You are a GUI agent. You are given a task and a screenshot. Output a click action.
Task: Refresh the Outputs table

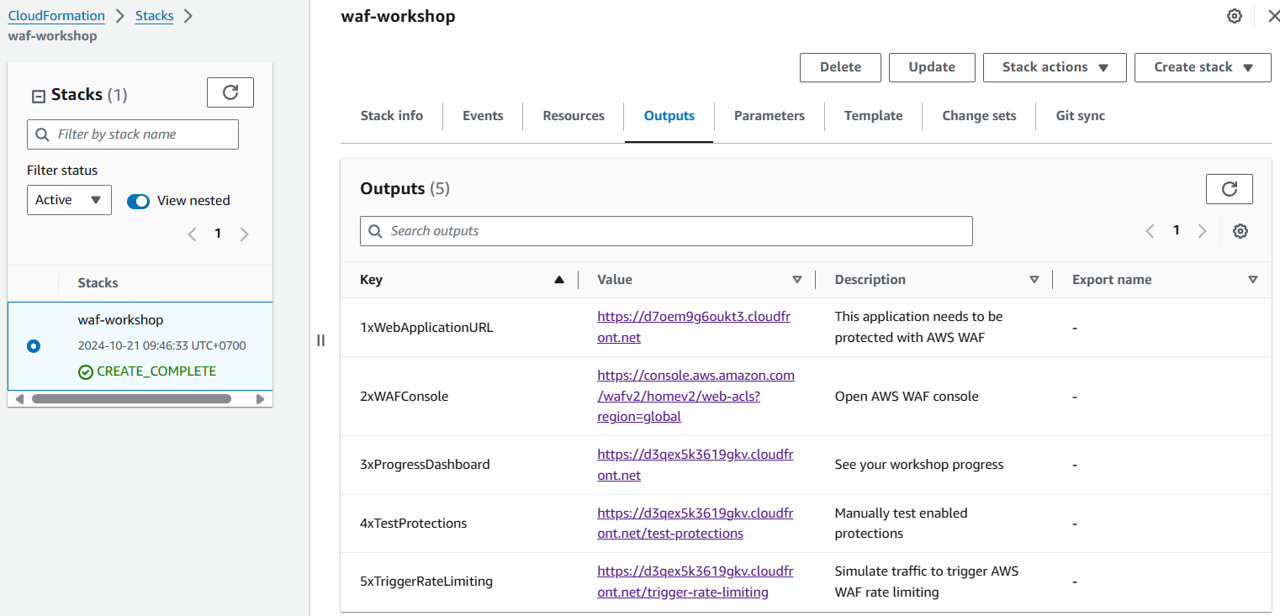1229,189
